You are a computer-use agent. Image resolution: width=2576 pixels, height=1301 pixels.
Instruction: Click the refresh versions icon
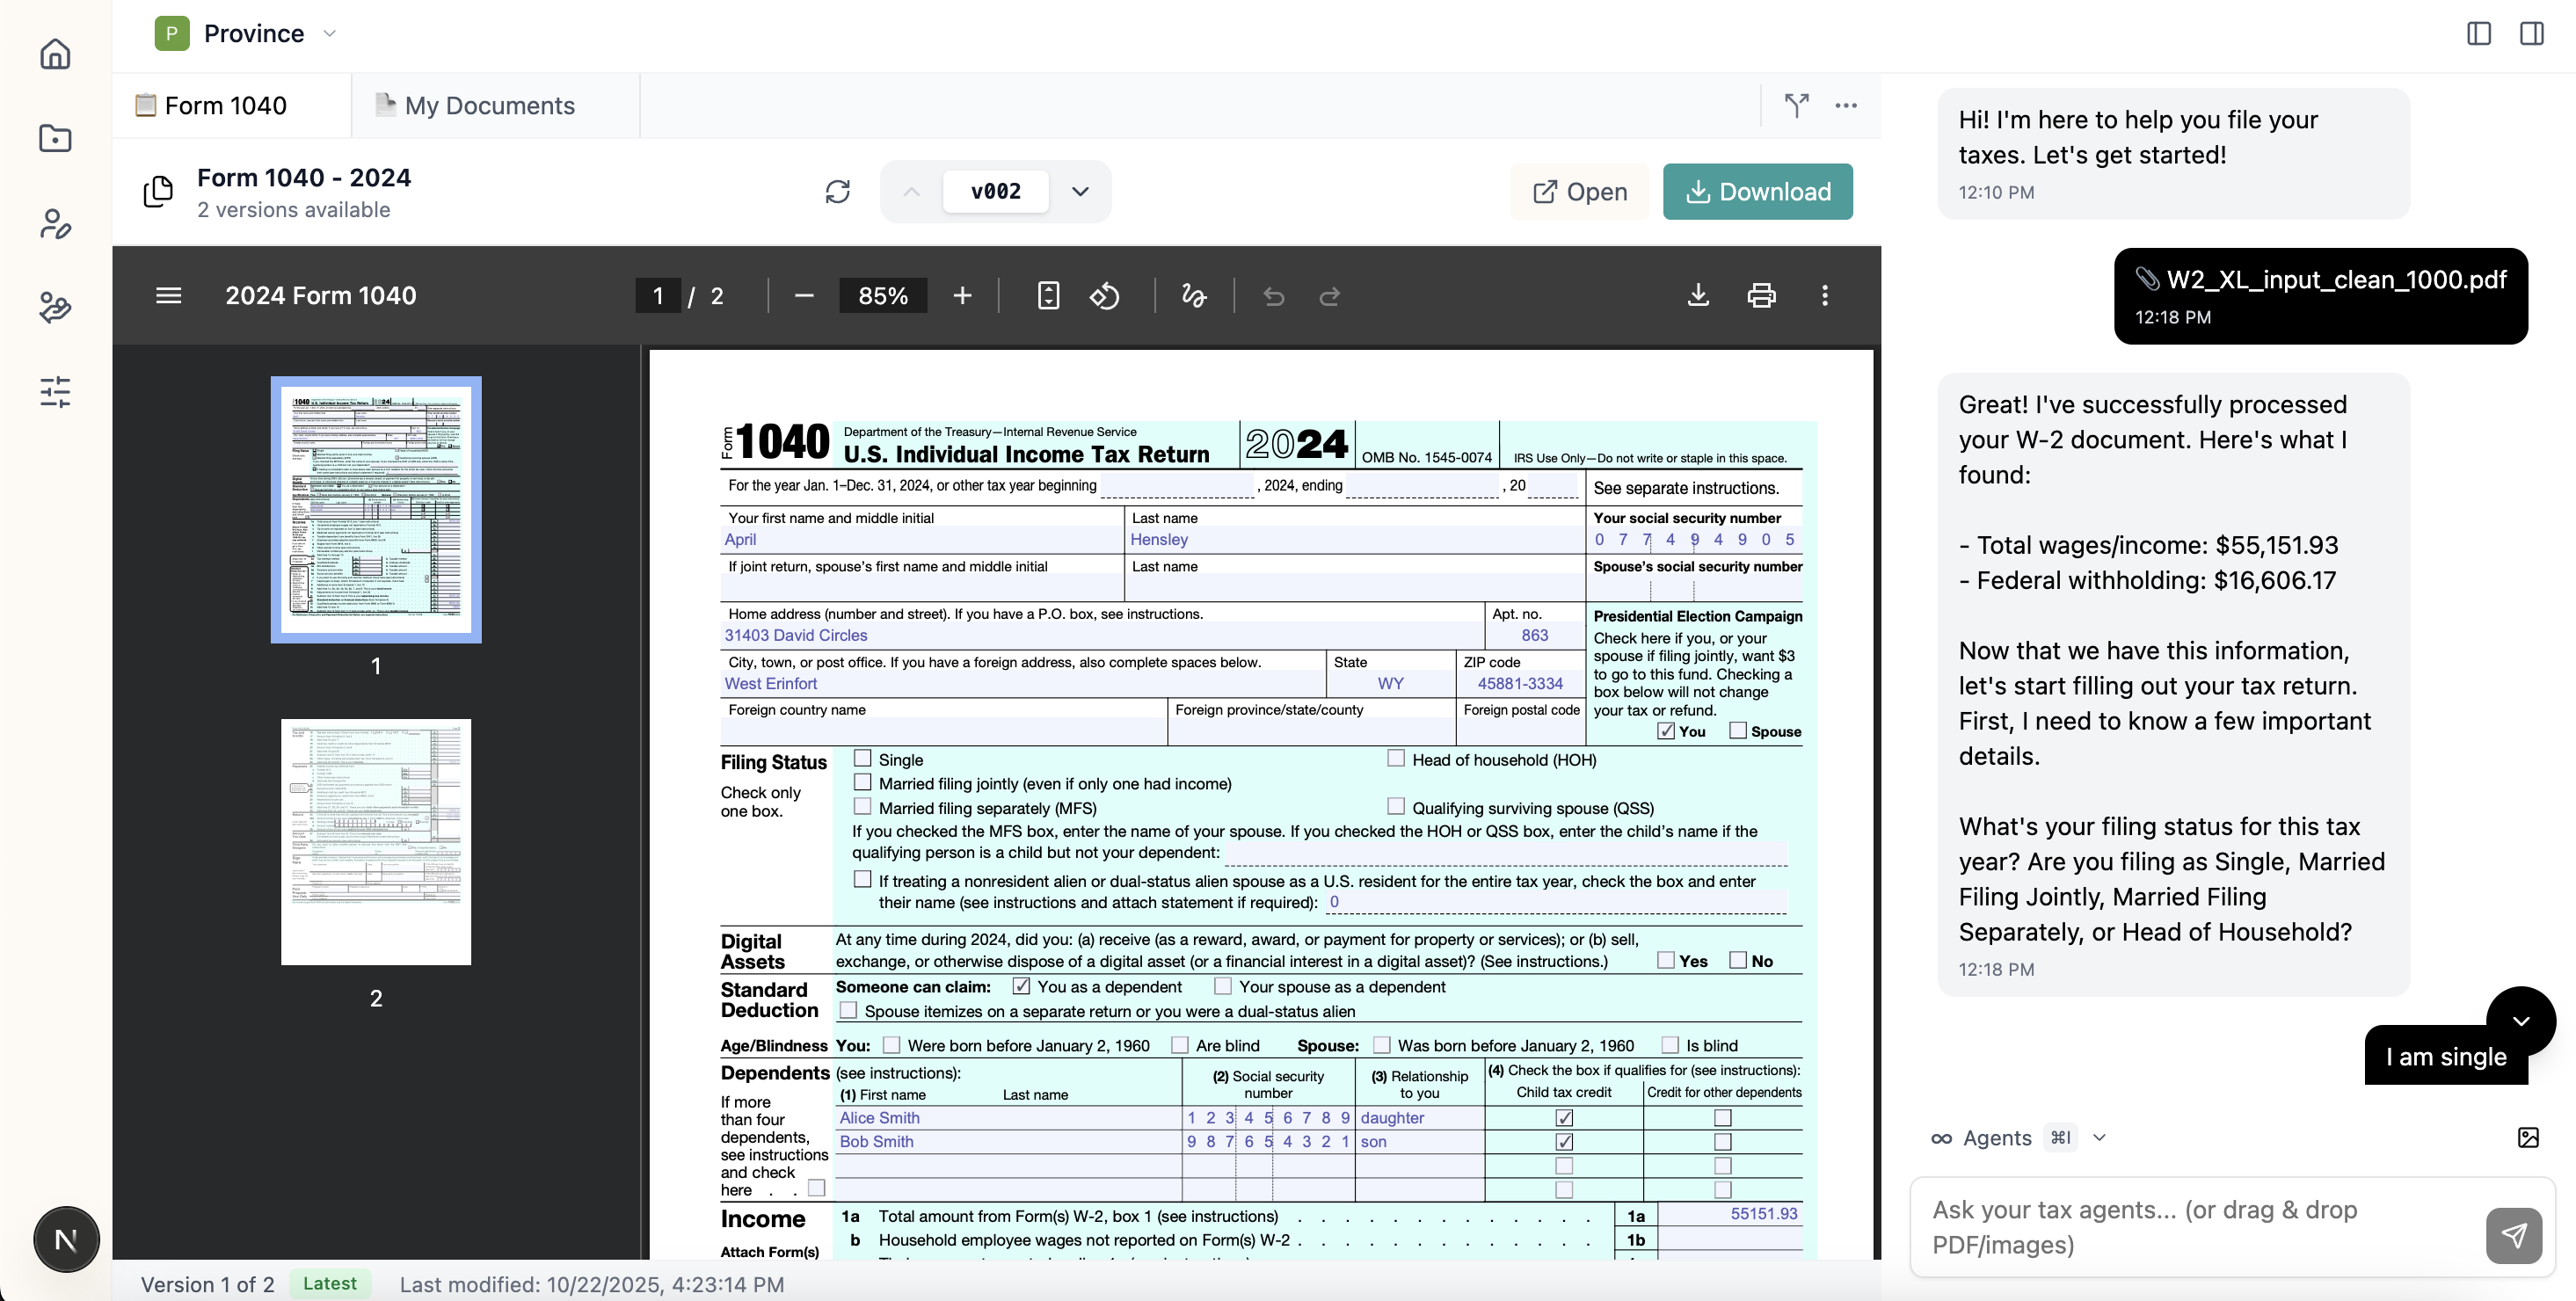tap(837, 191)
